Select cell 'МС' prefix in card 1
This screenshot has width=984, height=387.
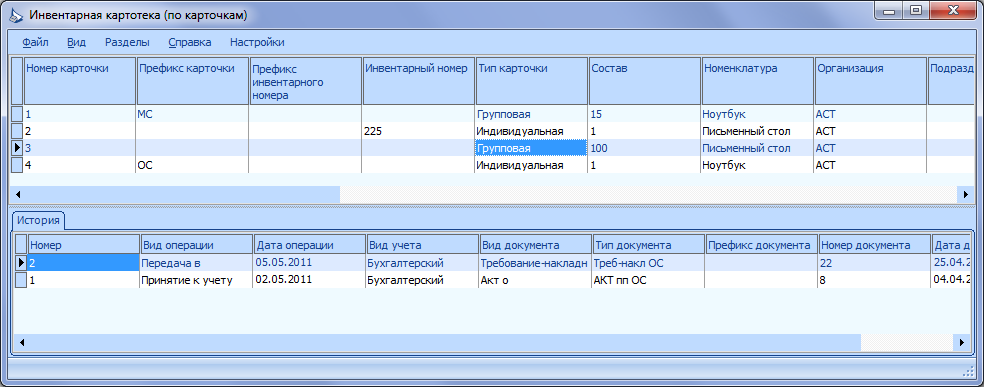click(193, 114)
